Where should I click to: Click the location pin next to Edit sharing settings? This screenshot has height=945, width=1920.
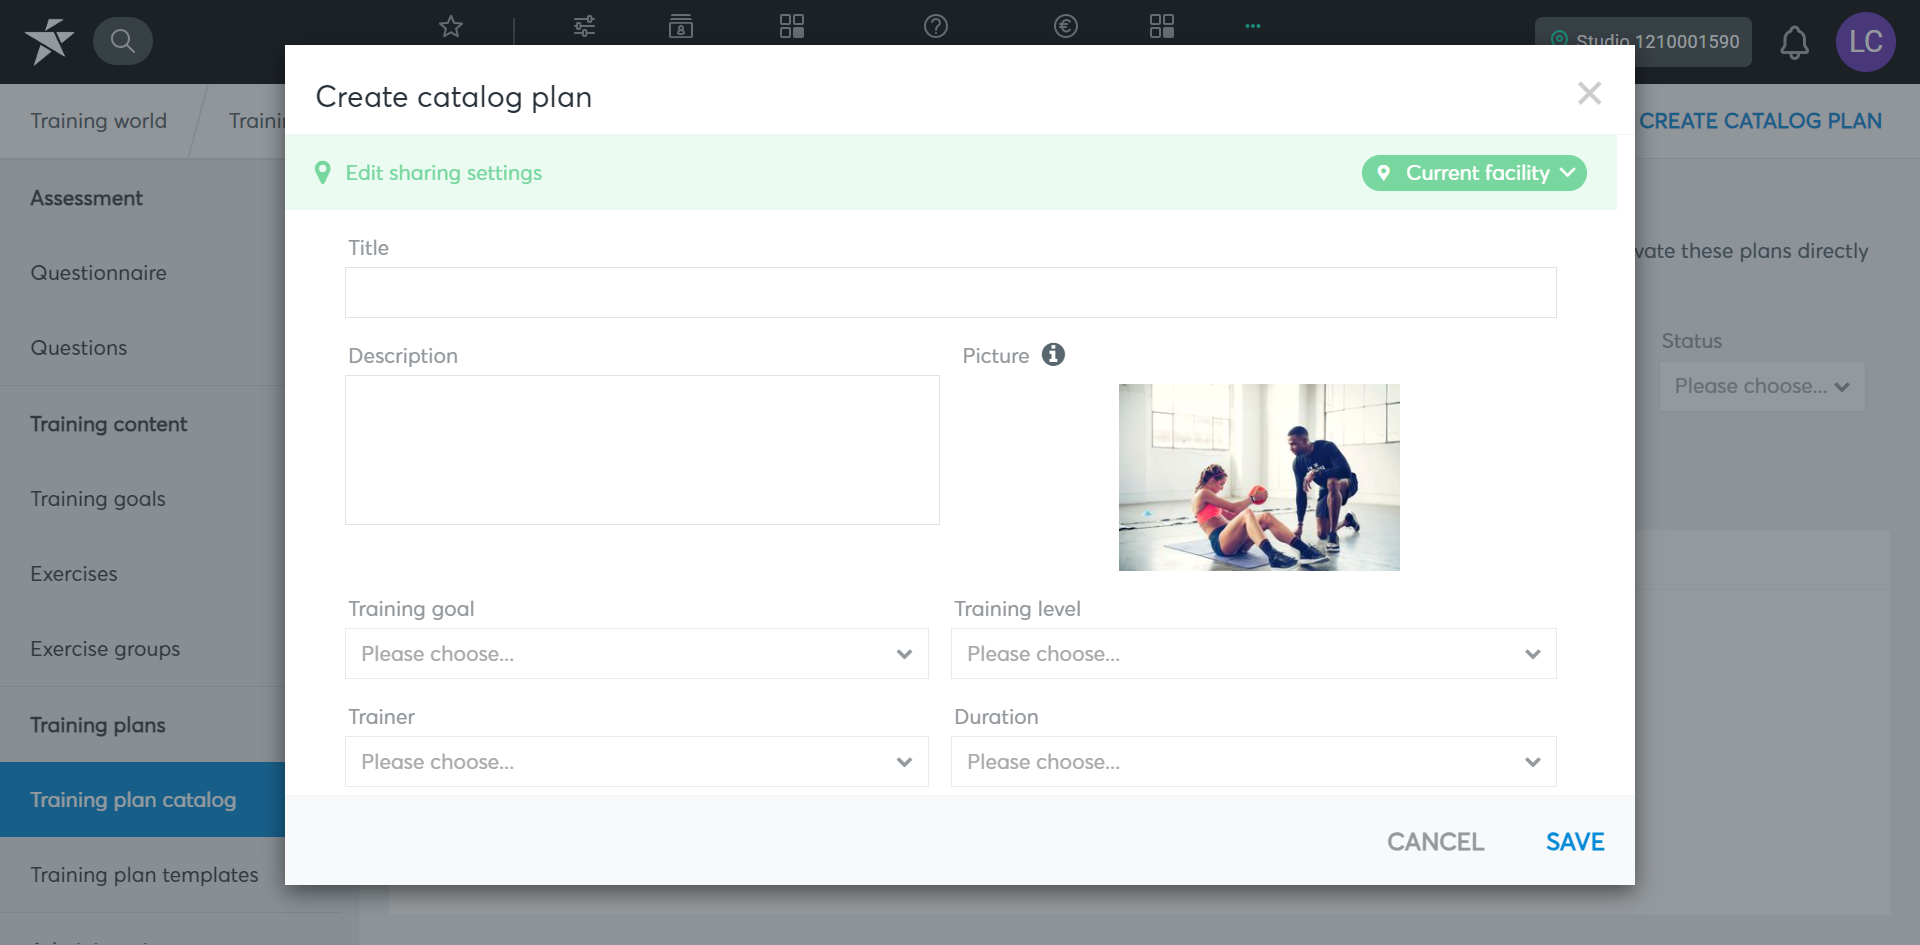(322, 173)
